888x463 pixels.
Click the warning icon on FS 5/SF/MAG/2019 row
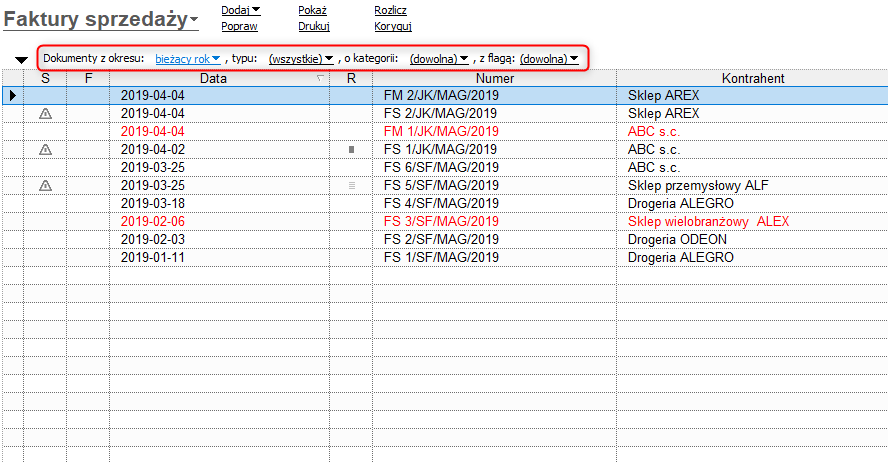45,186
